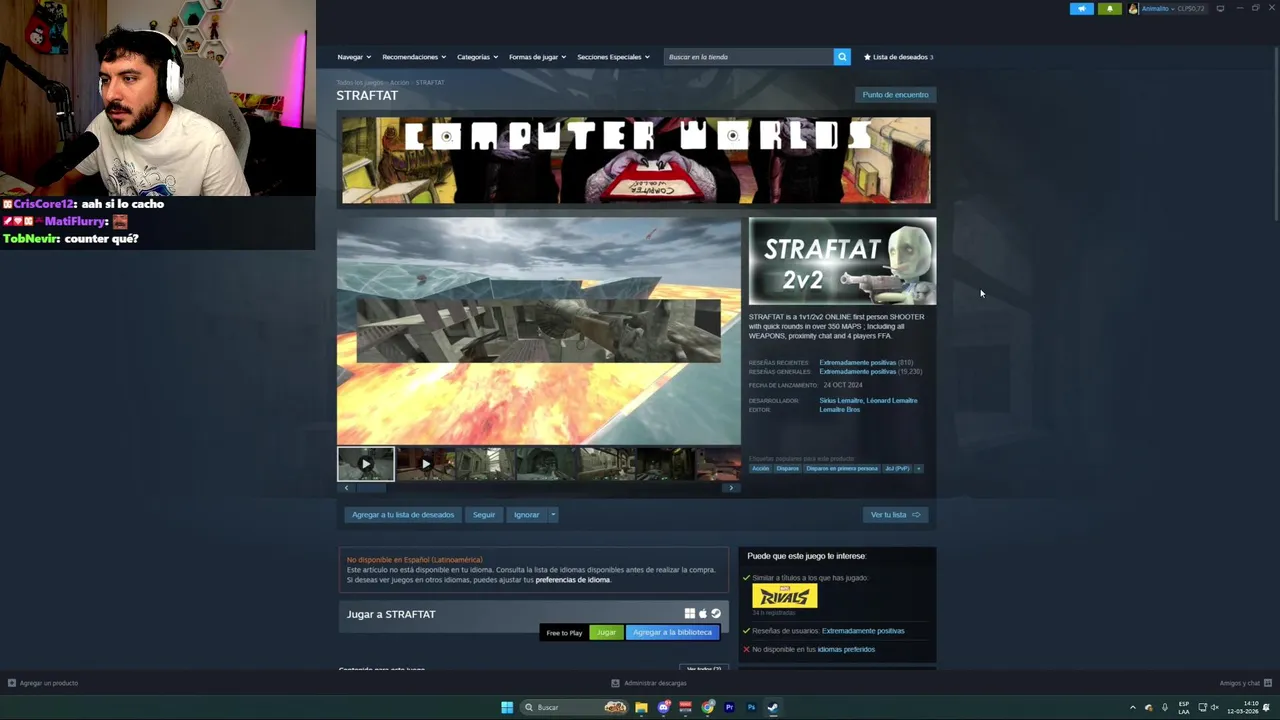
Task: Open the 'Lemaitre Bros' publisher link
Action: coord(839,409)
